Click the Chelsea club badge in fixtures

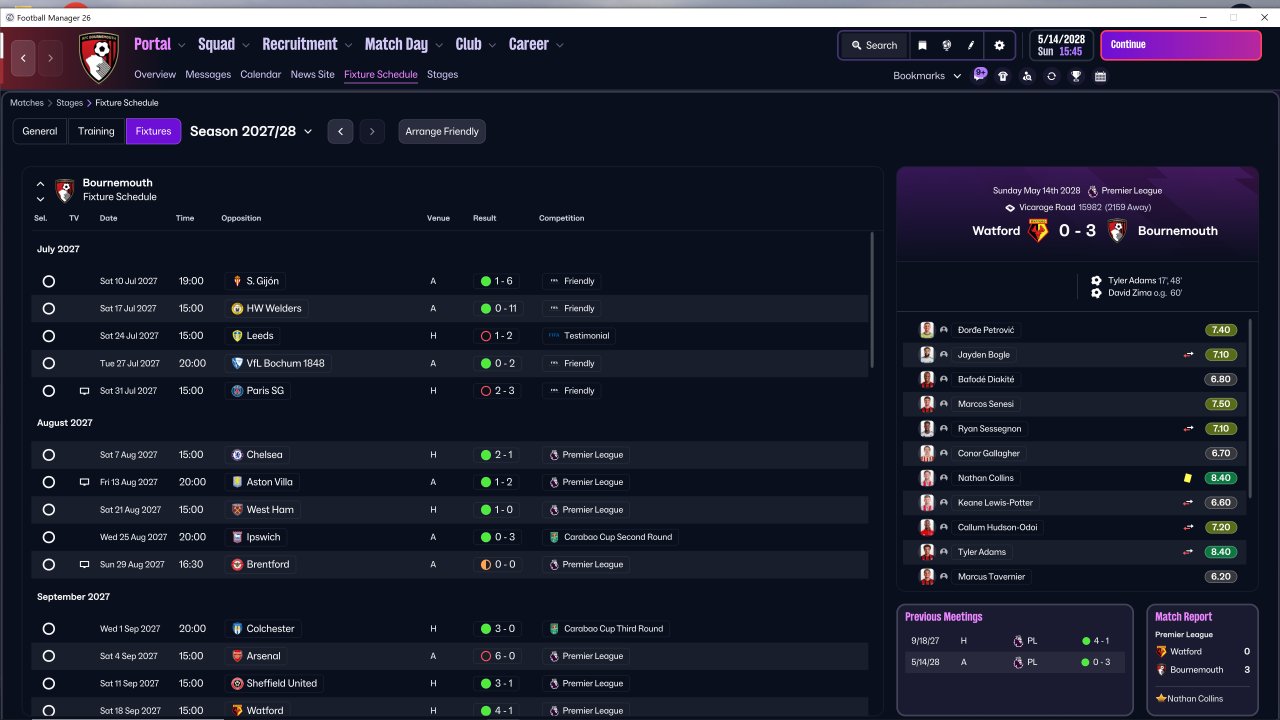tap(237, 455)
